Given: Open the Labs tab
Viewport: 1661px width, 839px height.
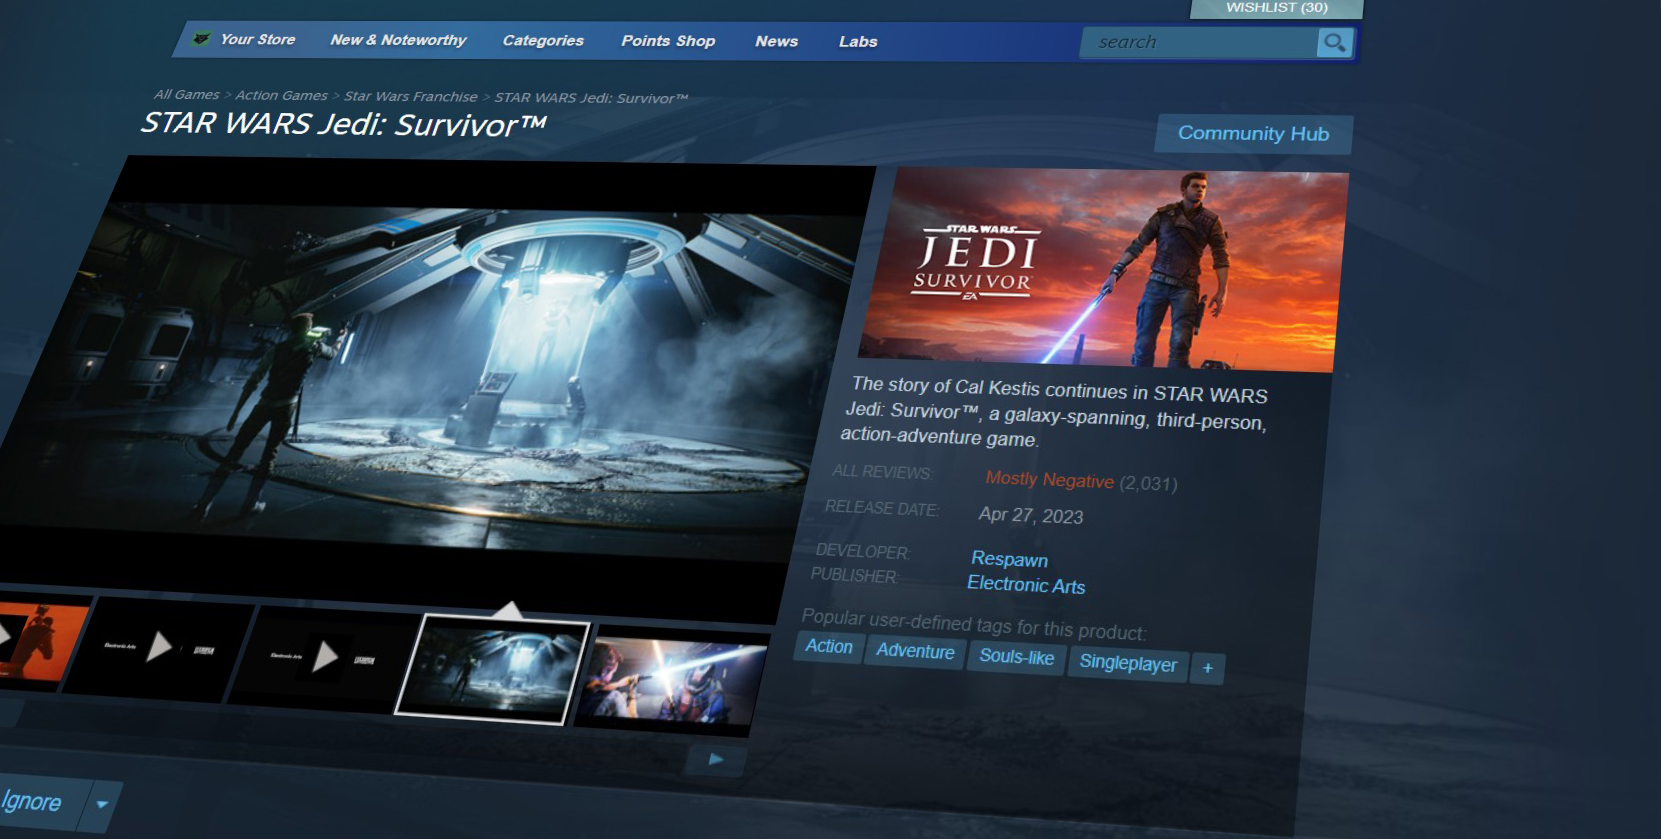Looking at the screenshot, I should point(858,41).
